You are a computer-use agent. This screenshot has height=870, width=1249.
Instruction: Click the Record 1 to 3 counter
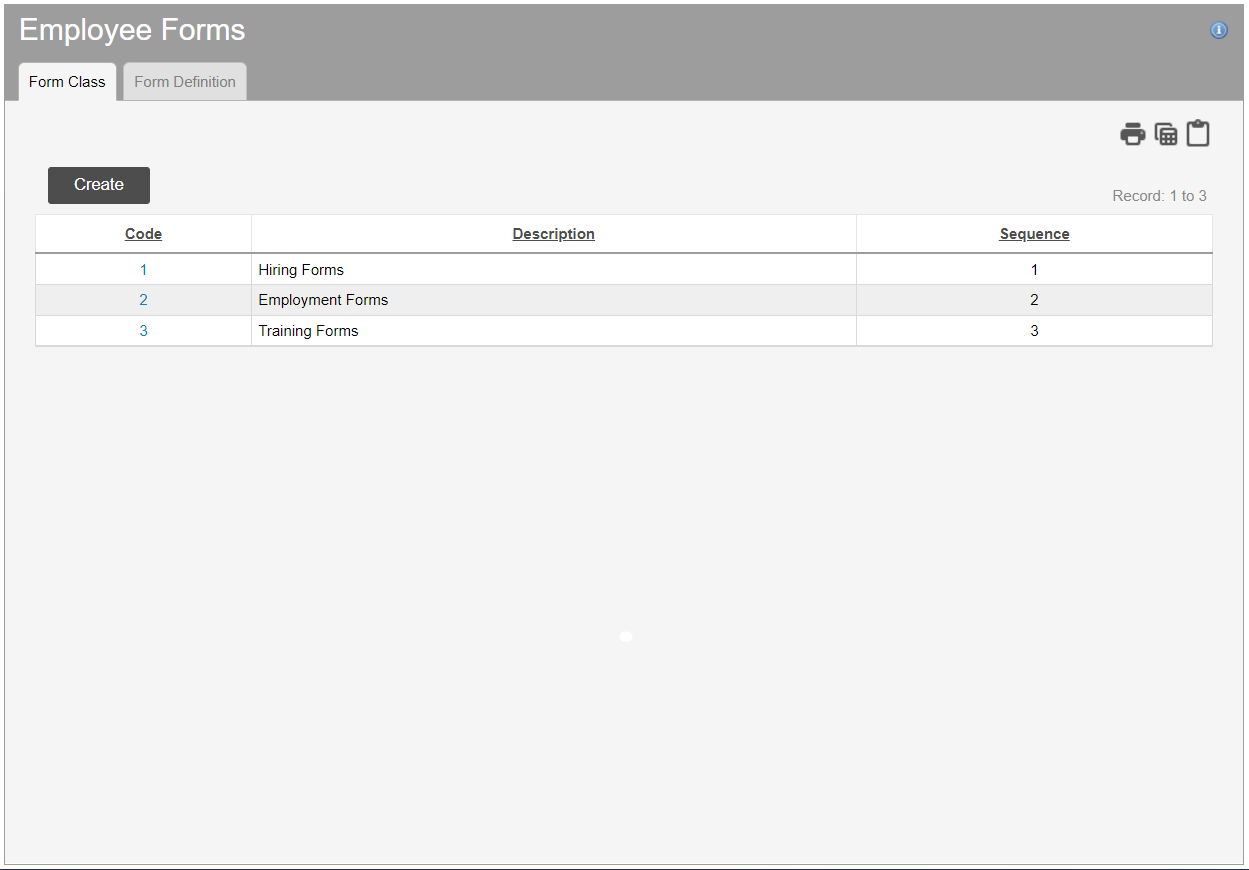point(1159,196)
